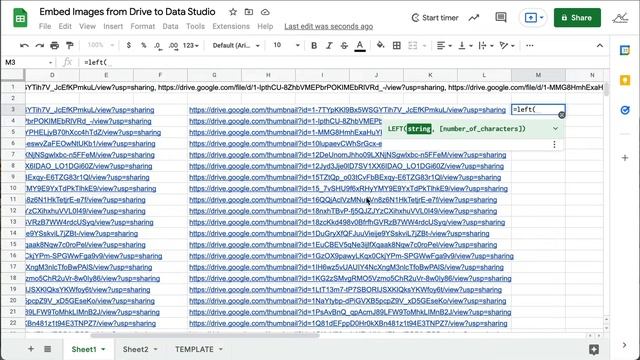Click into the formula bar
Viewport: 640px width, 360px height.
point(343,62)
